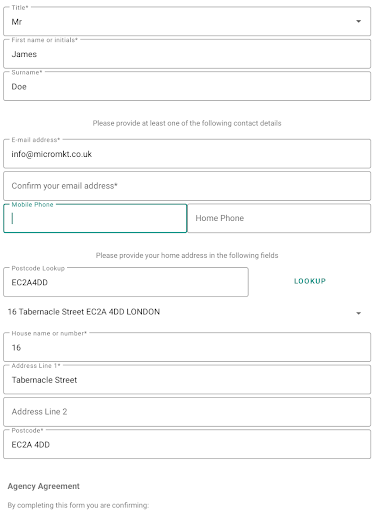Click the Postcode field showing EC2A 4DD
Screen dimensions: 374x512
click(x=187, y=444)
